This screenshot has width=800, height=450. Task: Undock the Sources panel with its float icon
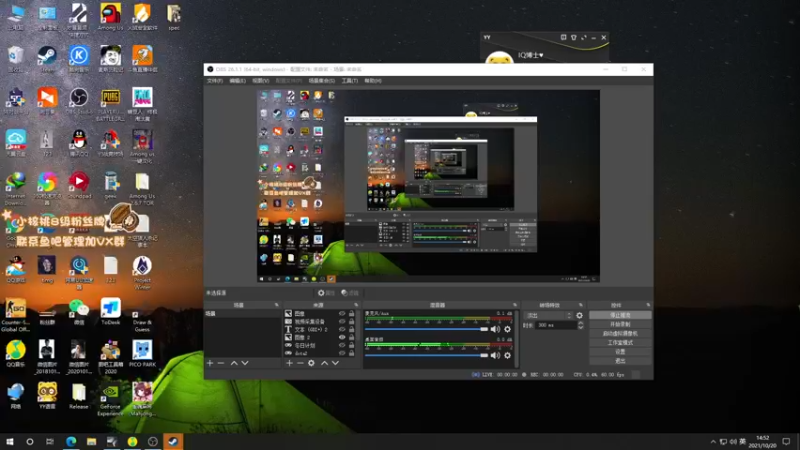[x=356, y=305]
